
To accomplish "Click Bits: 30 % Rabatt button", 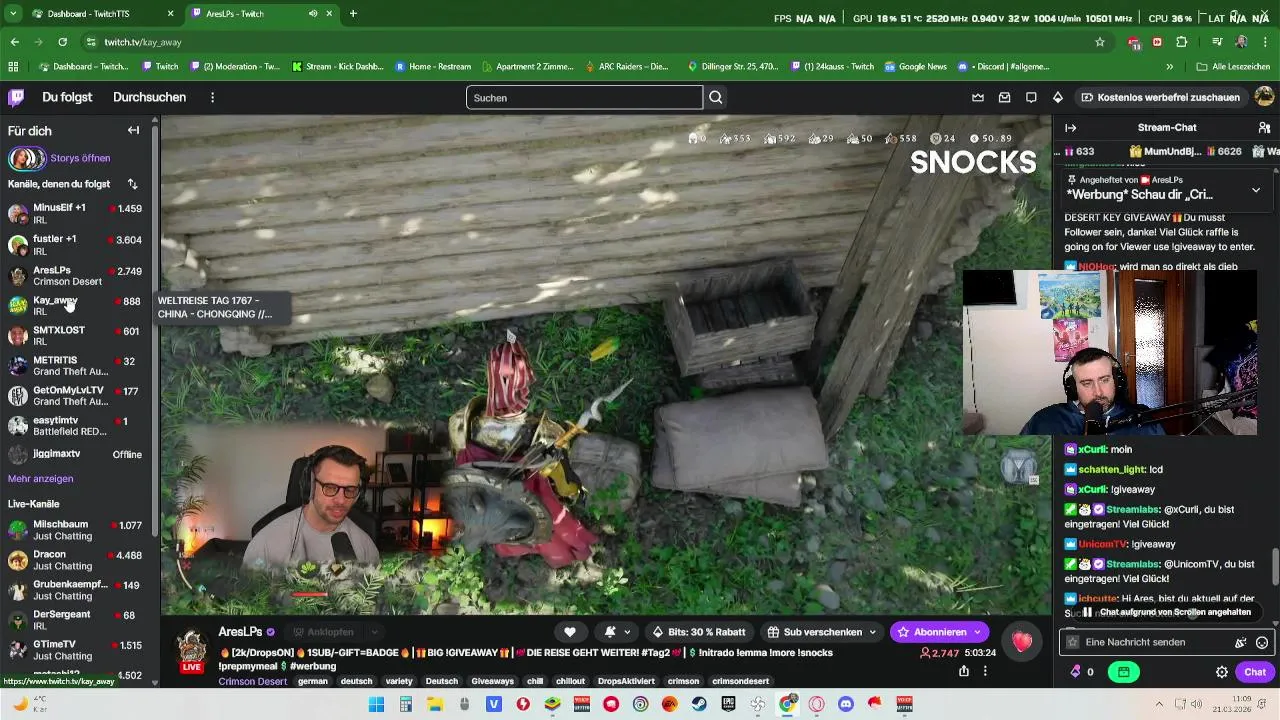I will [x=698, y=632].
